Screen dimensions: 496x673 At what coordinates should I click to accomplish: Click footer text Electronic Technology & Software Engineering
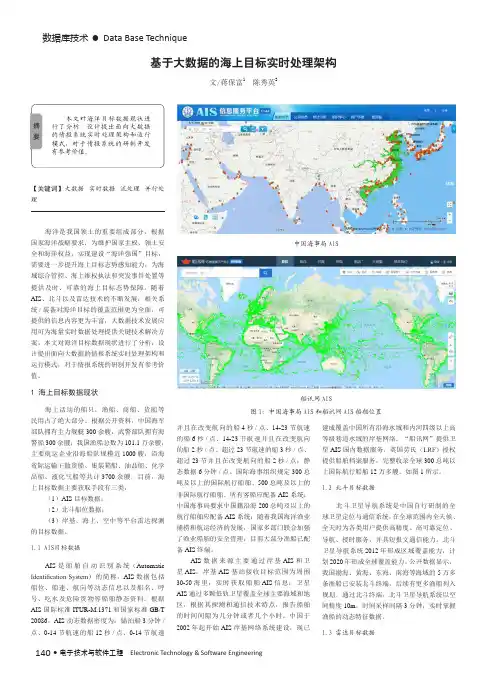pos(196,653)
